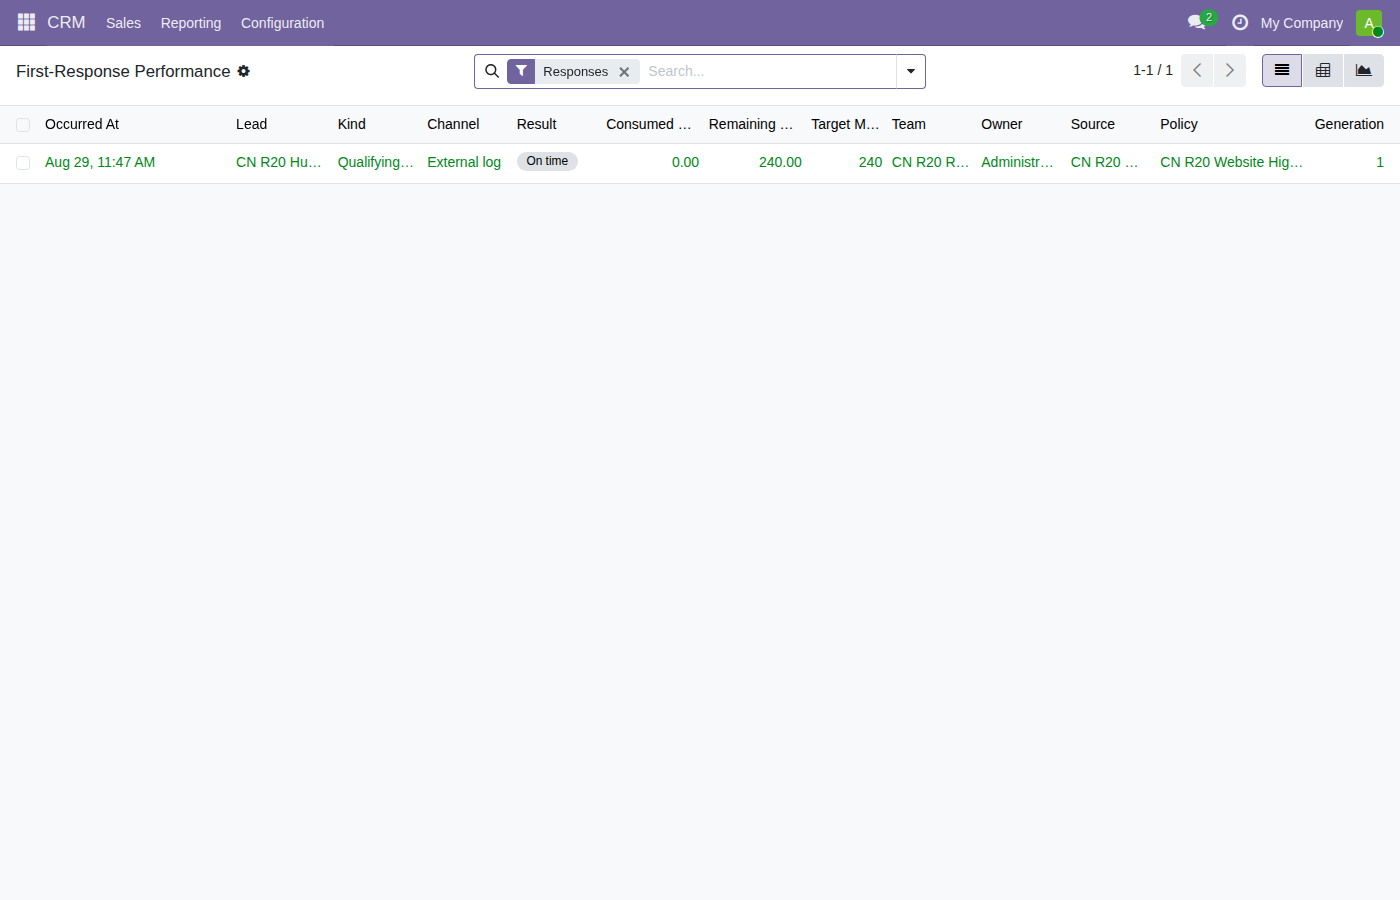The width and height of the screenshot is (1400, 900).
Task: Click the 'Administr…' owner cell
Action: (x=1017, y=162)
